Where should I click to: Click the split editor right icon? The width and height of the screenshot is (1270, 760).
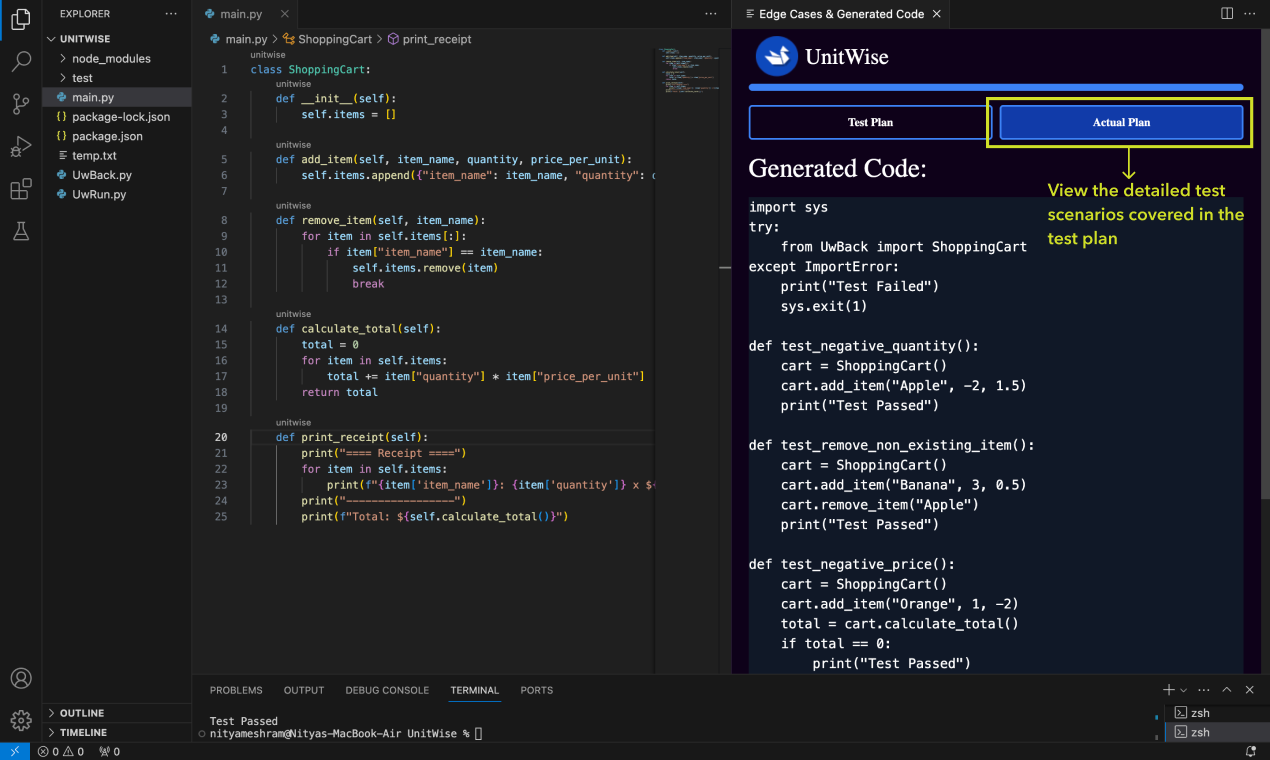point(1227,14)
